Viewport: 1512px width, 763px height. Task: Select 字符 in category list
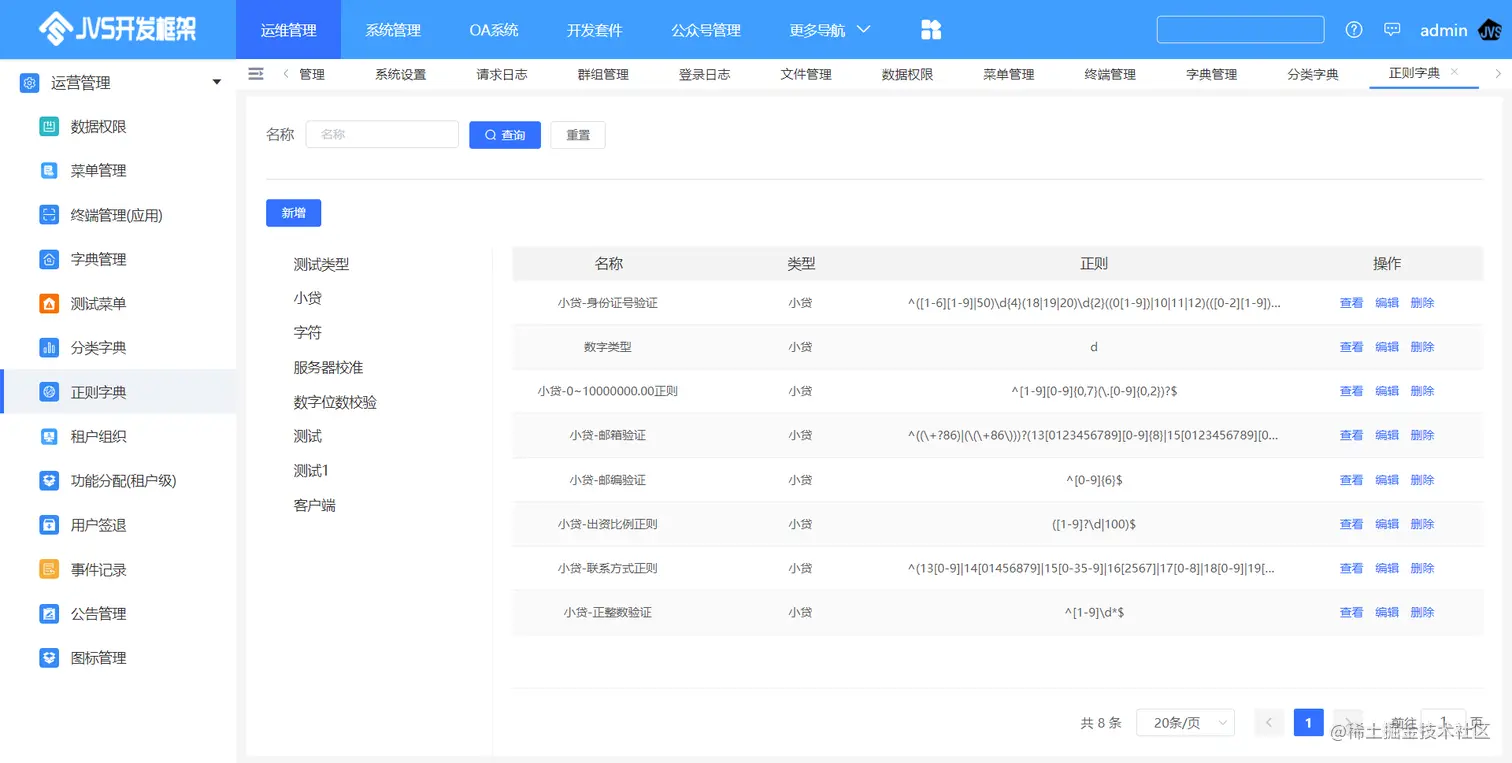click(307, 332)
